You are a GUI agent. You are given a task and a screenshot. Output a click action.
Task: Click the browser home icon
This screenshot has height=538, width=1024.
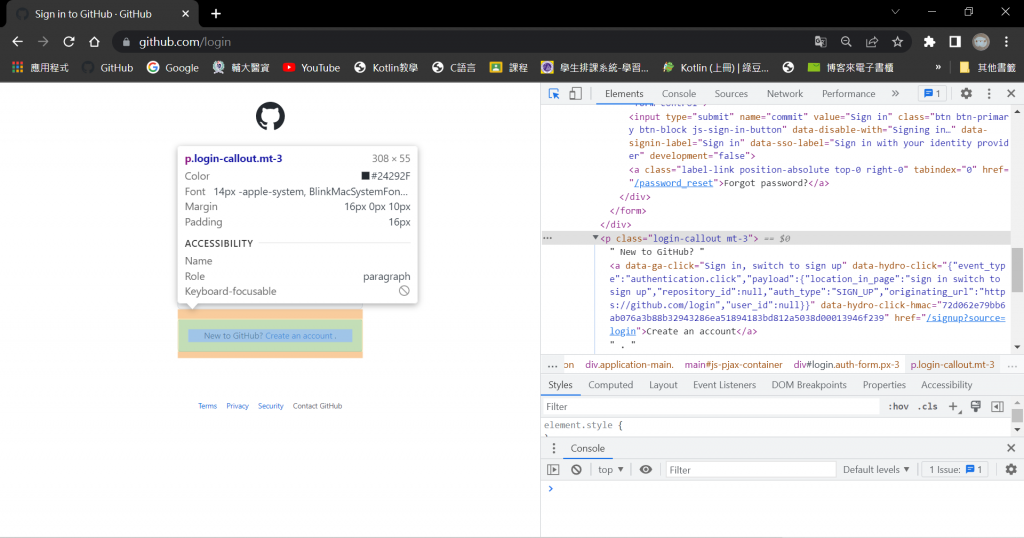tap(94, 42)
